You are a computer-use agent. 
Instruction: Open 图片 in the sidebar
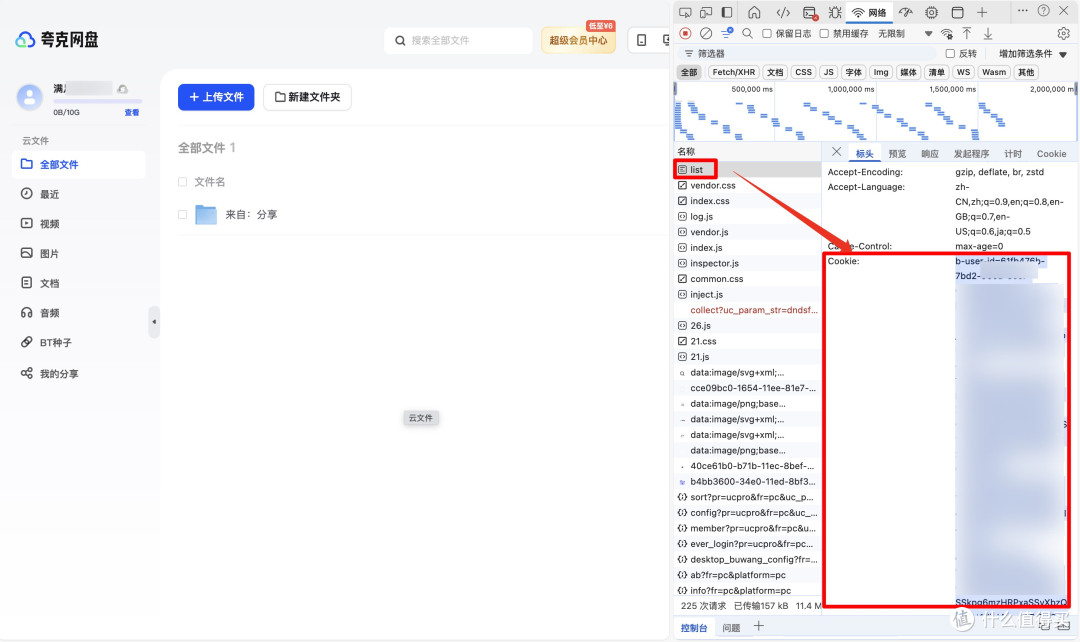point(79,253)
